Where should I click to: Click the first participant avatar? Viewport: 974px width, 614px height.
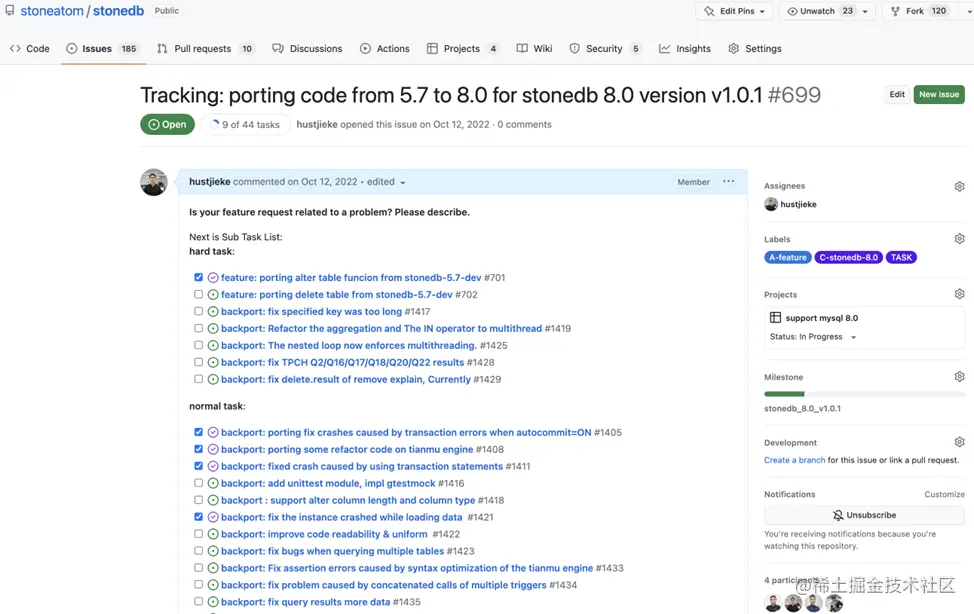tap(773, 603)
